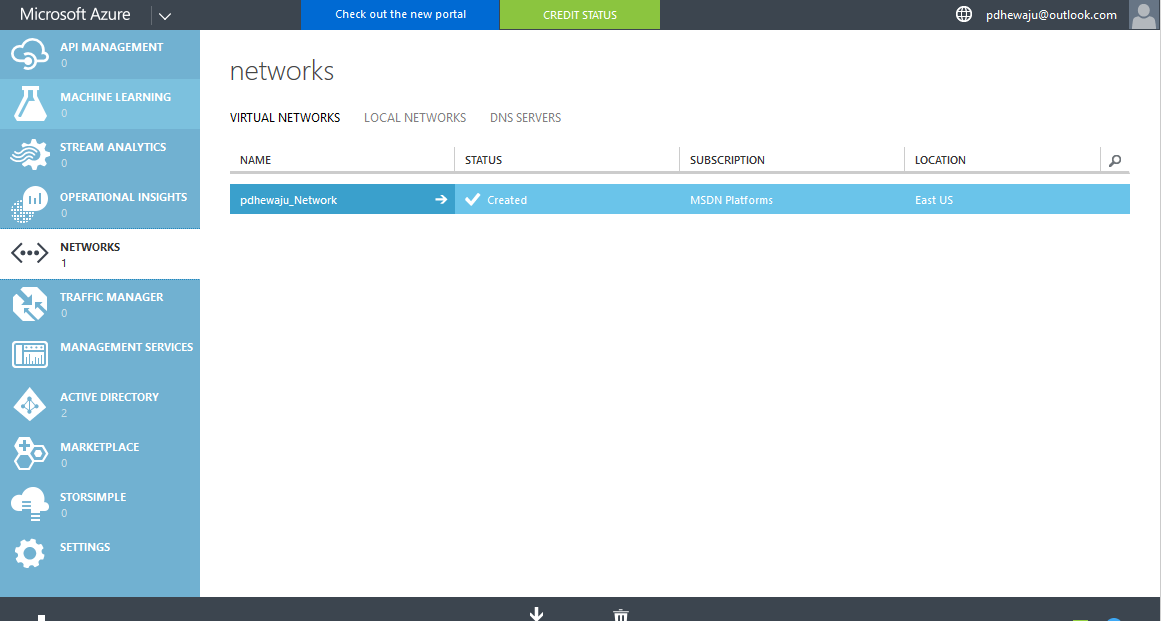Open Marketplace via the hexagon icon
Image resolution: width=1161 pixels, height=621 pixels.
30,454
